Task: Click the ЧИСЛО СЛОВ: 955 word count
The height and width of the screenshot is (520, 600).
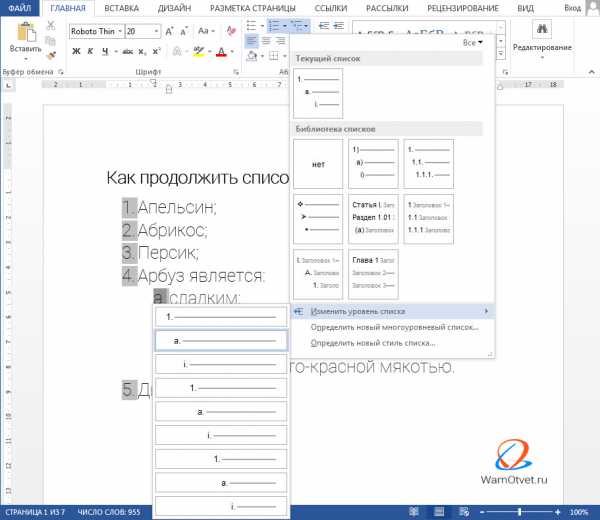Action: [x=109, y=512]
